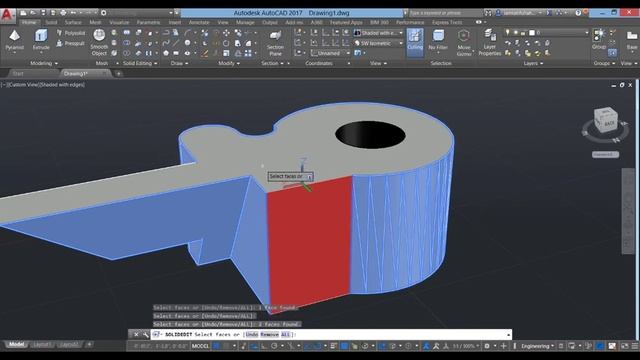
Task: Click the Undo option in command line
Action: click(252, 335)
